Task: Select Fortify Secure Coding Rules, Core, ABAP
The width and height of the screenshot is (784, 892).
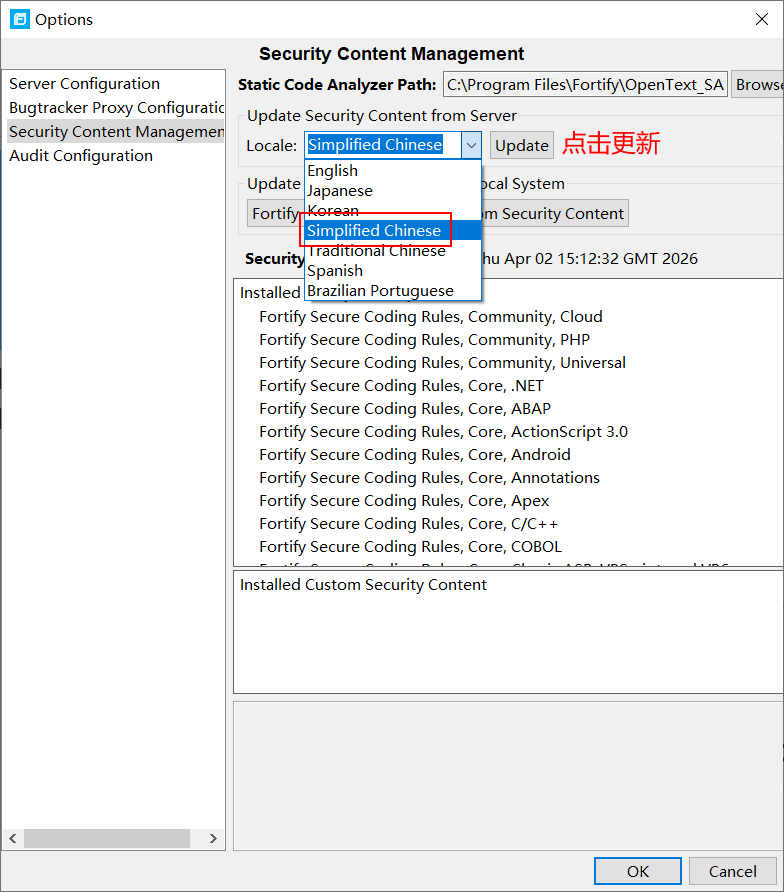Action: coord(405,408)
